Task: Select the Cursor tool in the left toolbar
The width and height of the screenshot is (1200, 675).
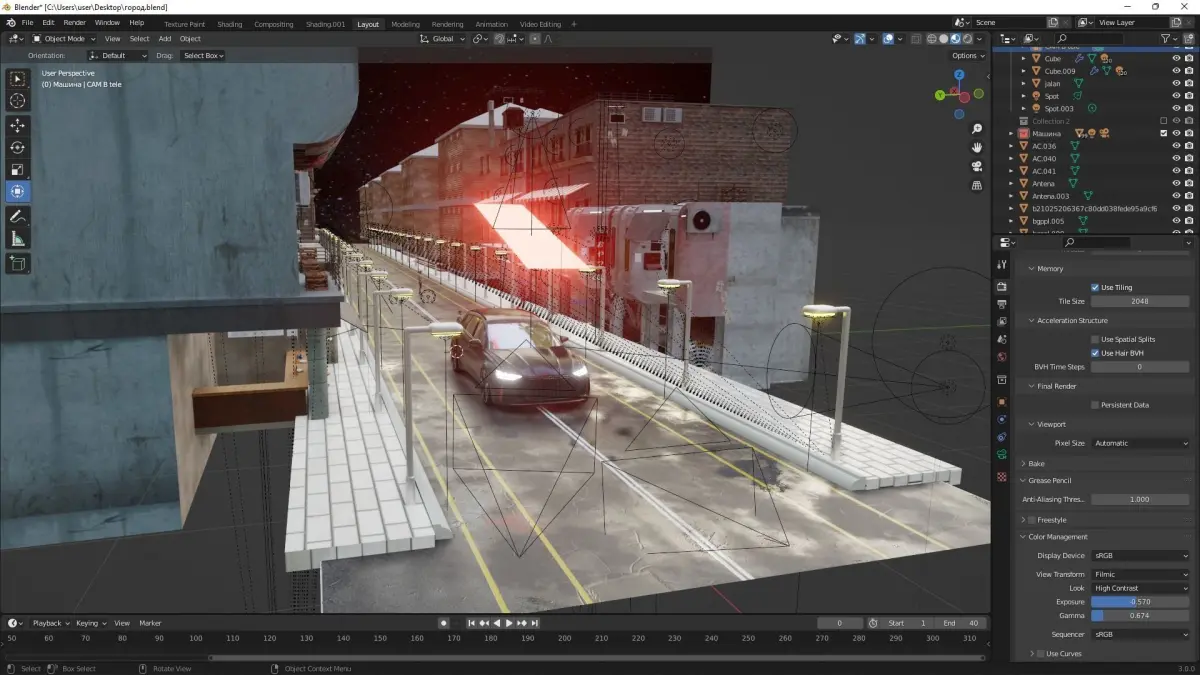Action: pos(18,101)
